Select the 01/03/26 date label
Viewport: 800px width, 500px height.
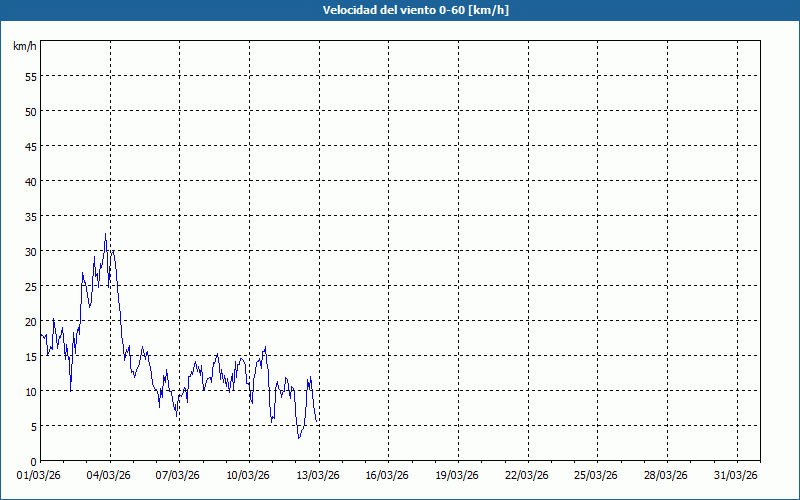(40, 474)
